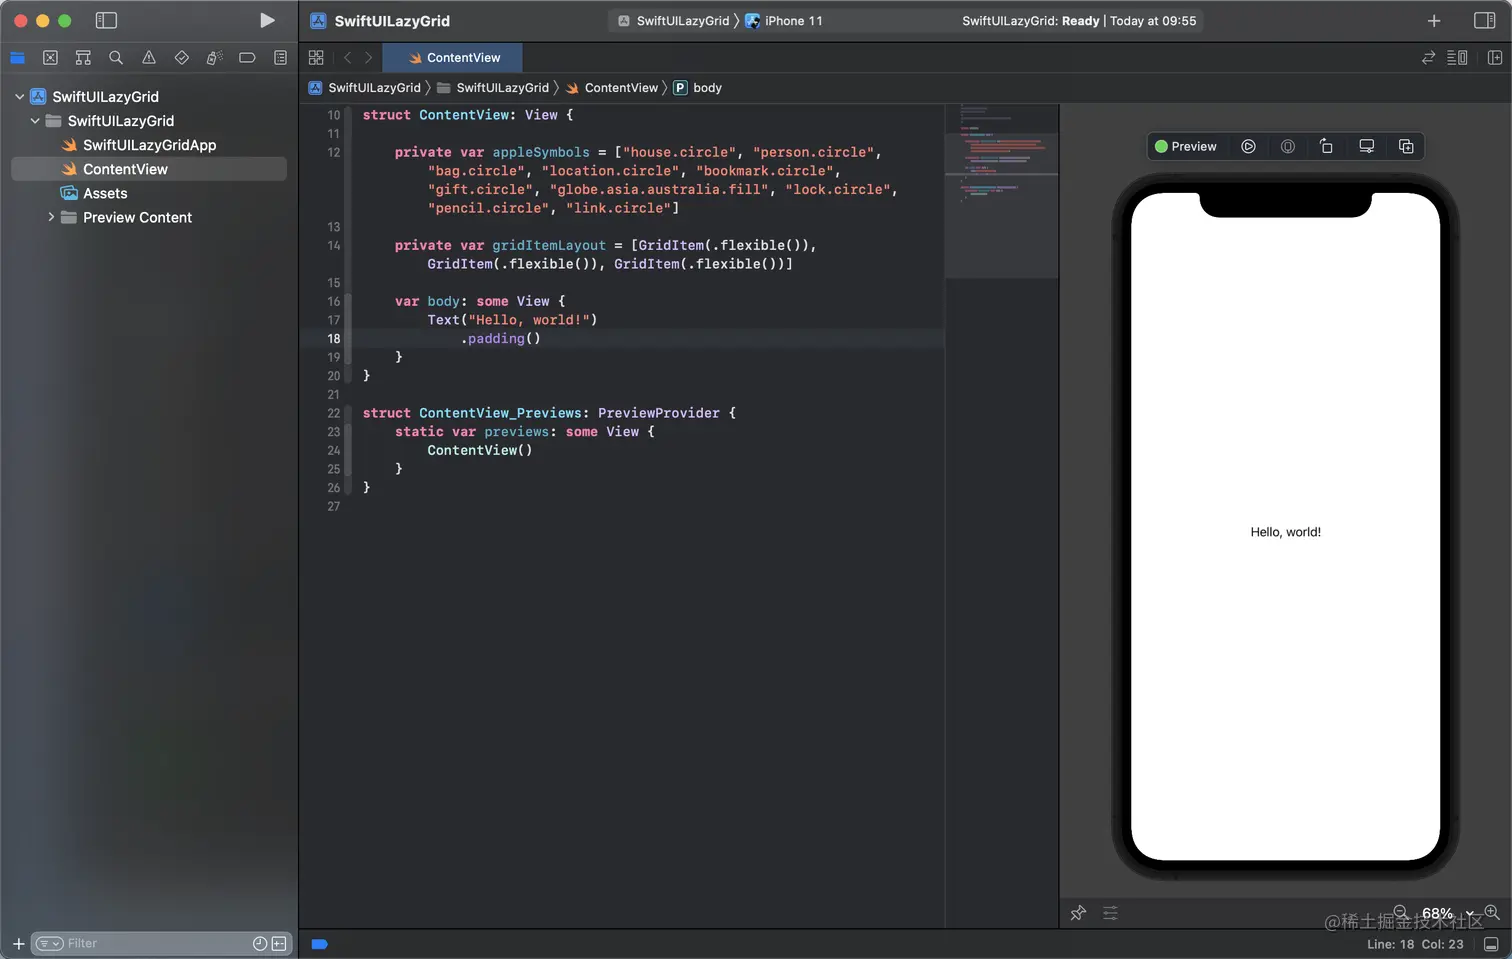1512x959 pixels.
Task: Open the Debug navigator spray icon
Action: pyautogui.click(x=214, y=58)
